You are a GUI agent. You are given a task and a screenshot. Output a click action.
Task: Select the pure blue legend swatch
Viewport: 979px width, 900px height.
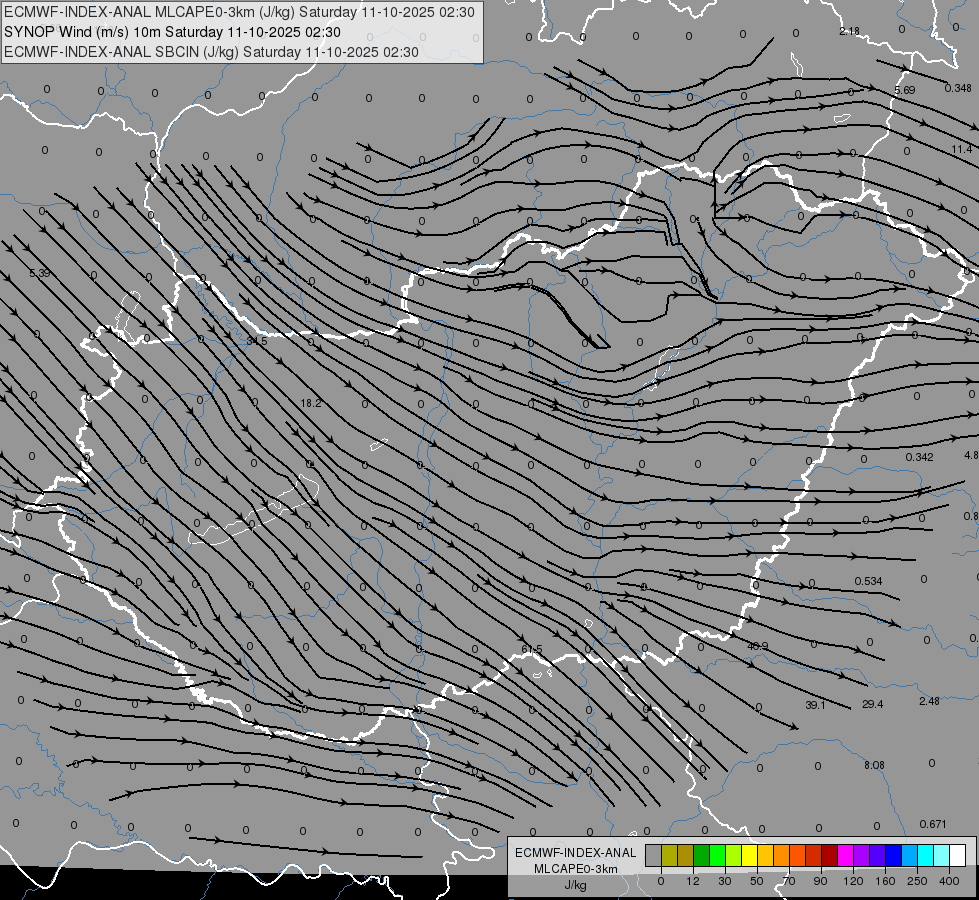(x=894, y=856)
